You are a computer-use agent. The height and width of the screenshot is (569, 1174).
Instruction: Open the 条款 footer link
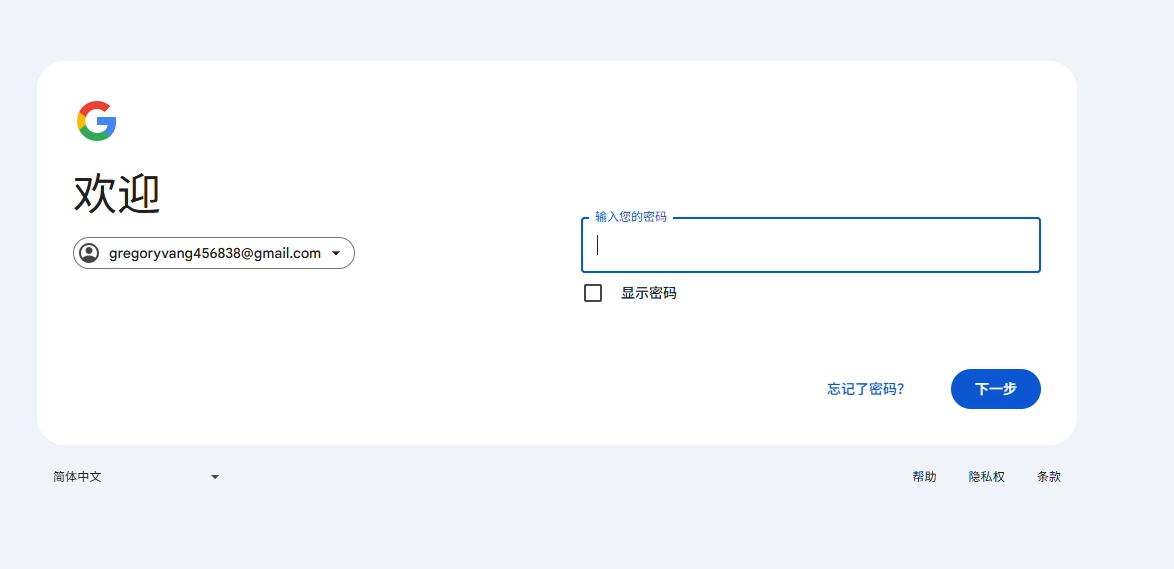tap(1048, 477)
